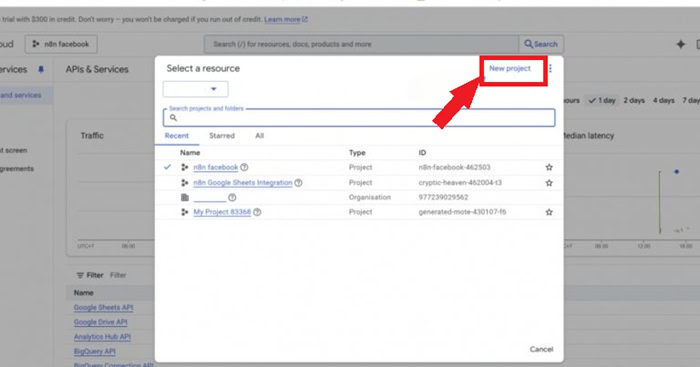
Task: Click the organisation building icon
Action: (185, 197)
